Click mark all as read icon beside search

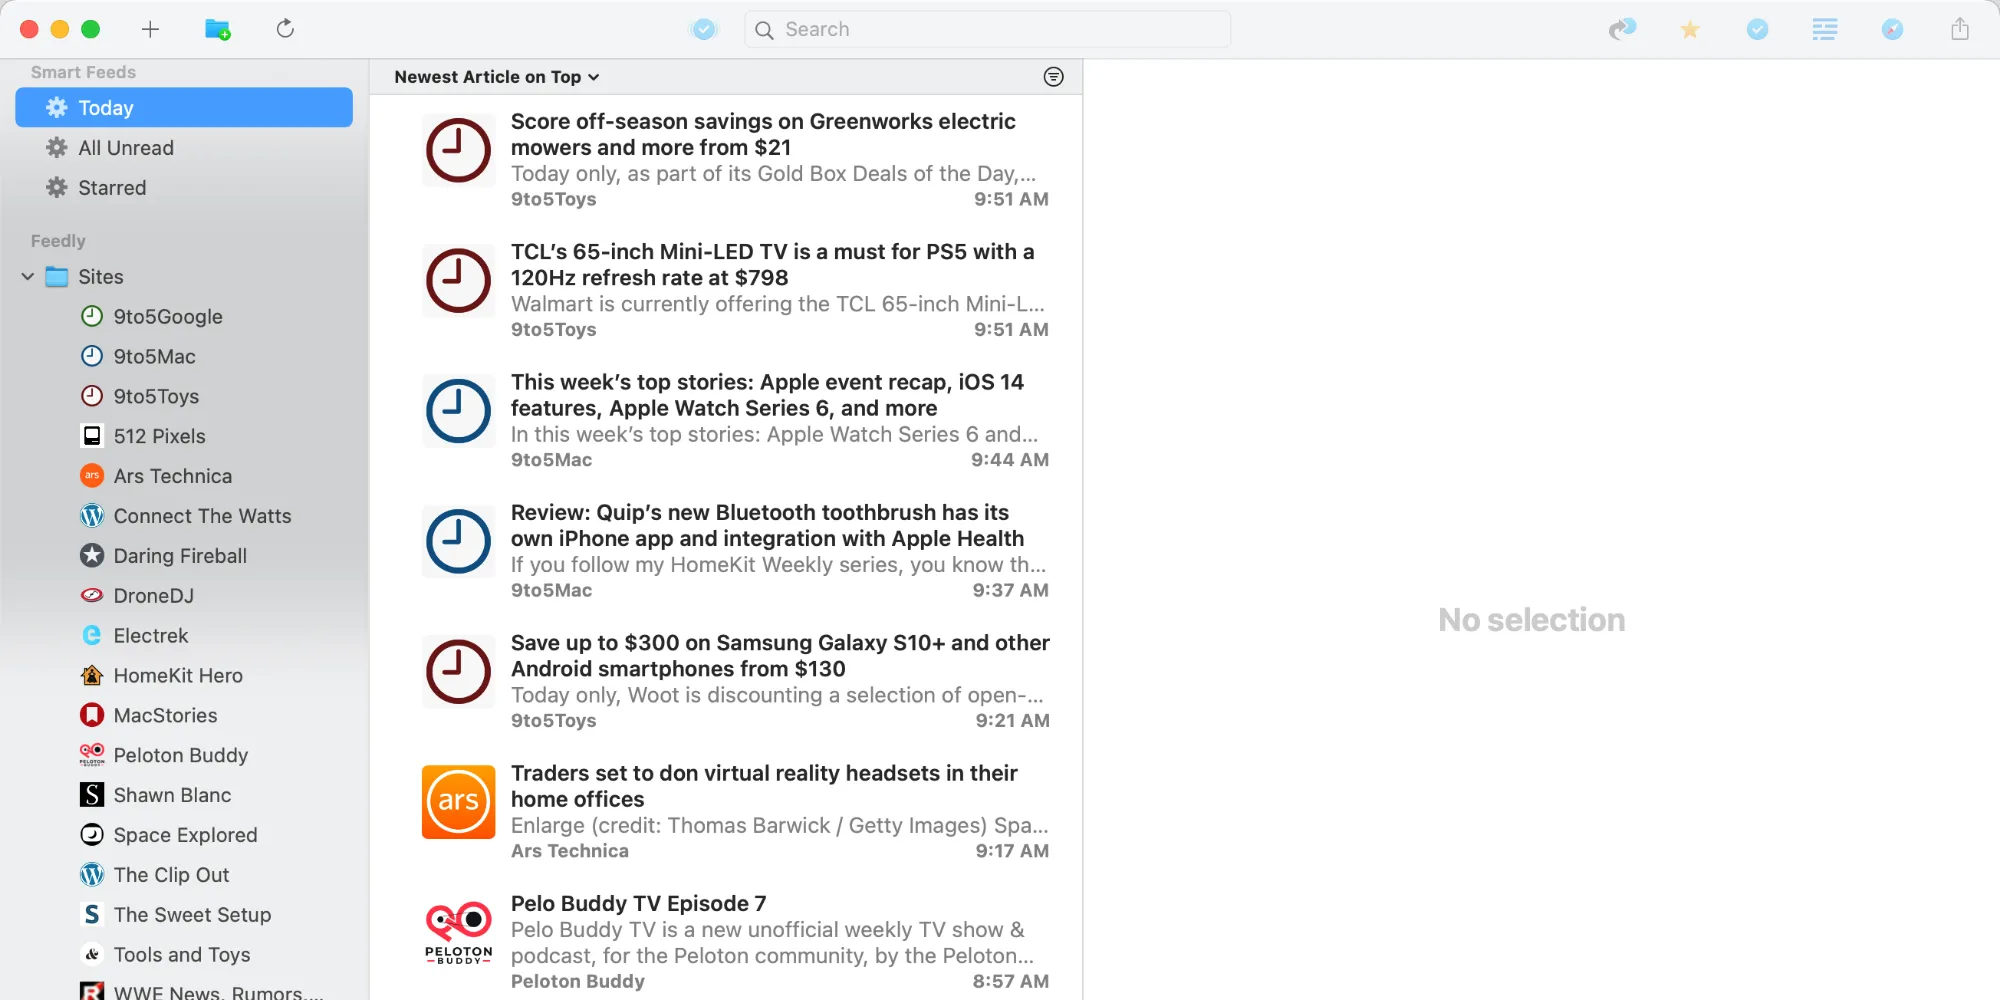pos(704,29)
